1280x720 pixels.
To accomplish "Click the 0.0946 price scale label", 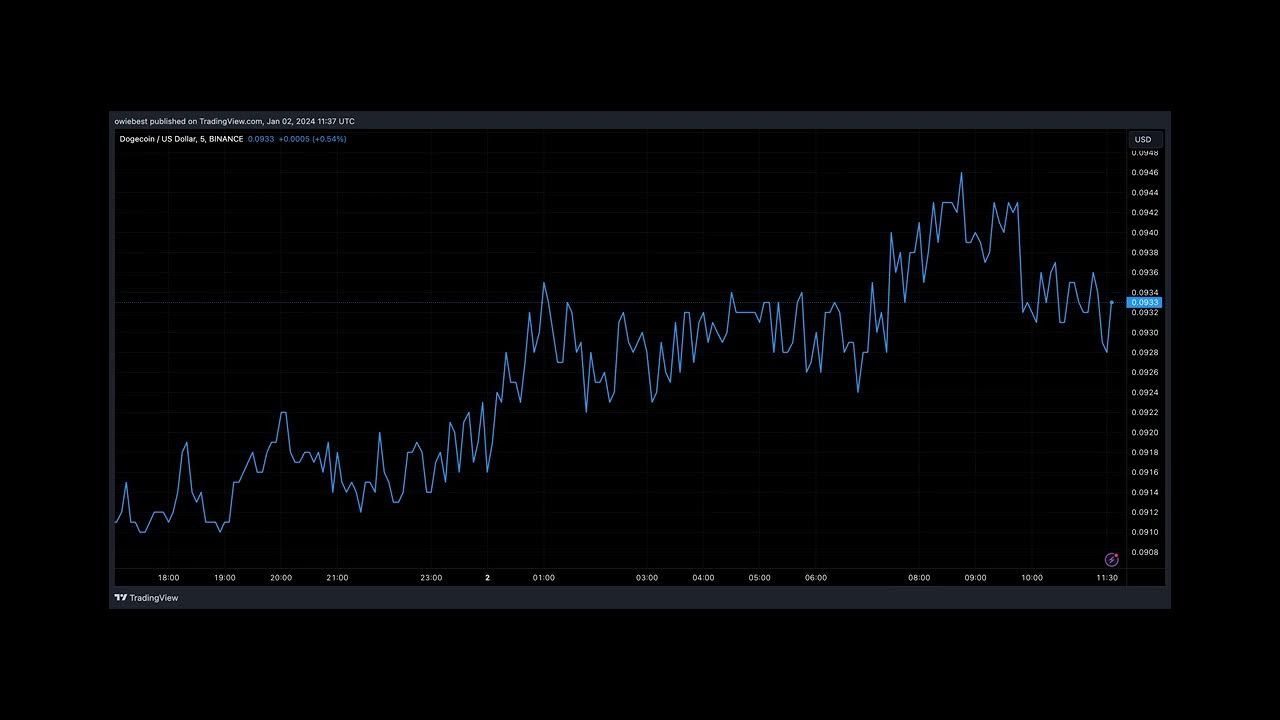I will pos(1145,172).
